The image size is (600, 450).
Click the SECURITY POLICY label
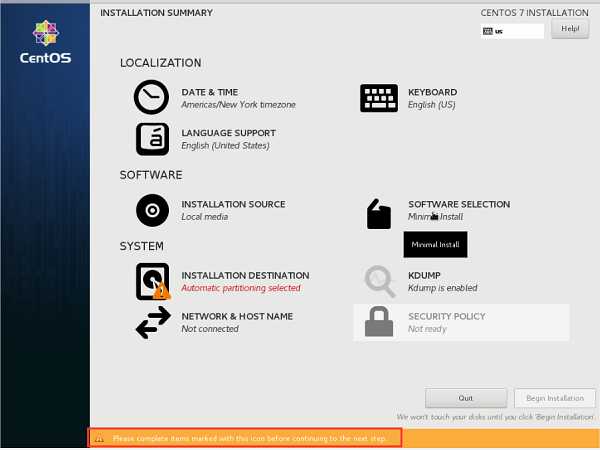447,316
